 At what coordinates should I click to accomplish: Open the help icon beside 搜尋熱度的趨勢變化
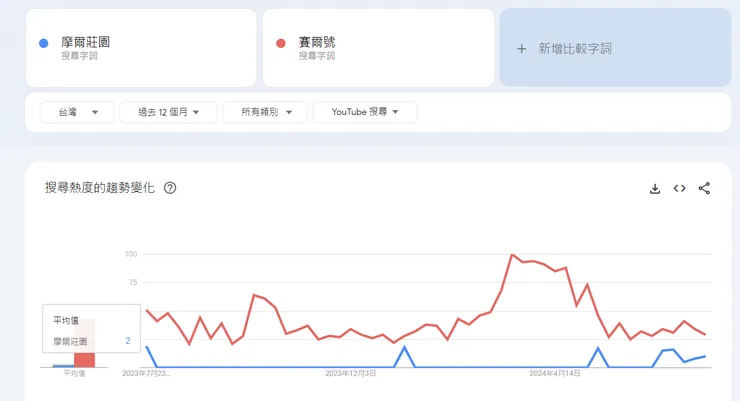pyautogui.click(x=170, y=188)
